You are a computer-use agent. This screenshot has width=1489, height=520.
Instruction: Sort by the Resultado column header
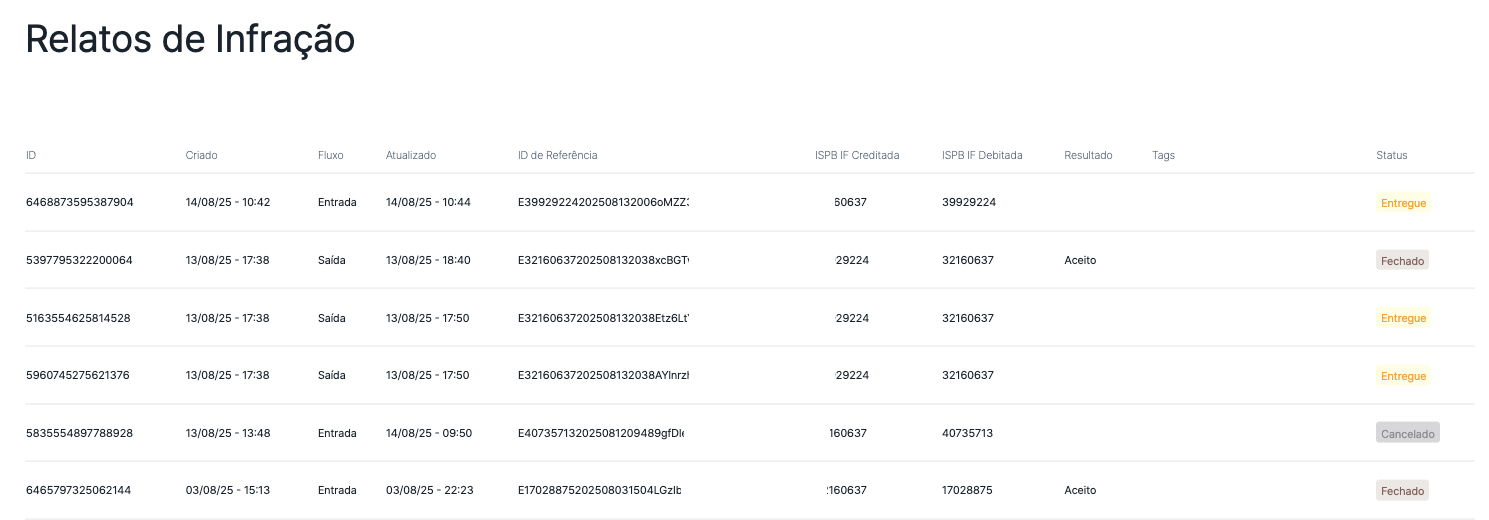(x=1088, y=155)
